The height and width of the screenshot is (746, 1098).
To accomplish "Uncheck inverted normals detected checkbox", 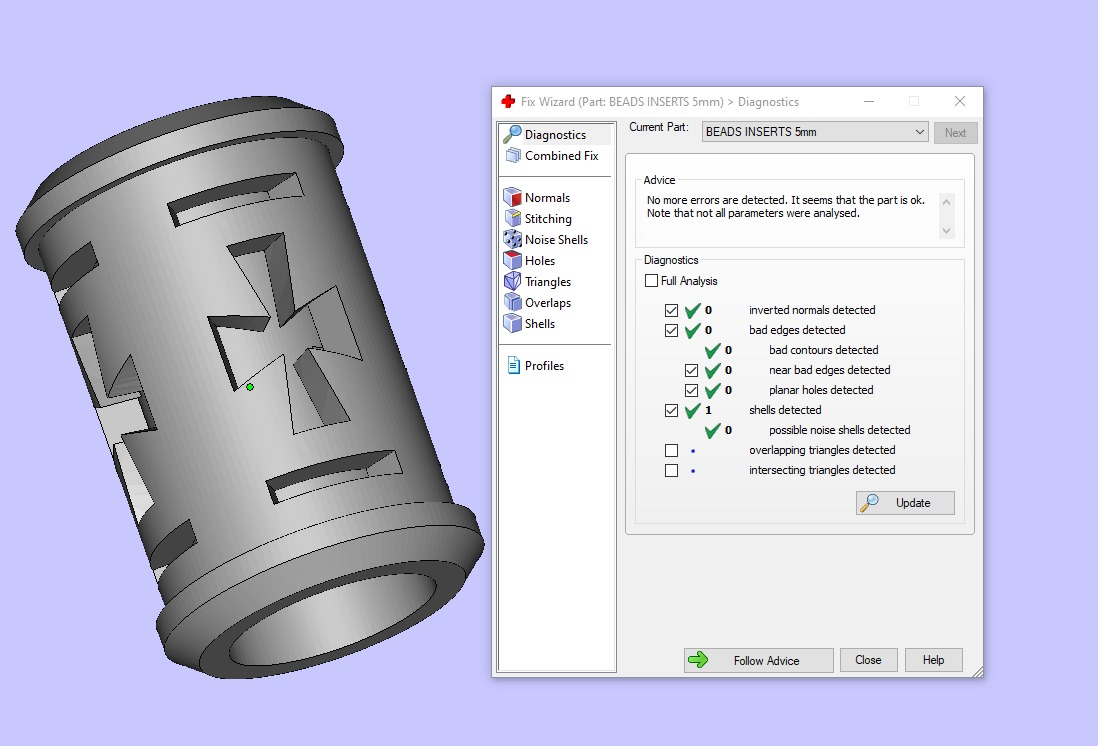I will tap(672, 310).
